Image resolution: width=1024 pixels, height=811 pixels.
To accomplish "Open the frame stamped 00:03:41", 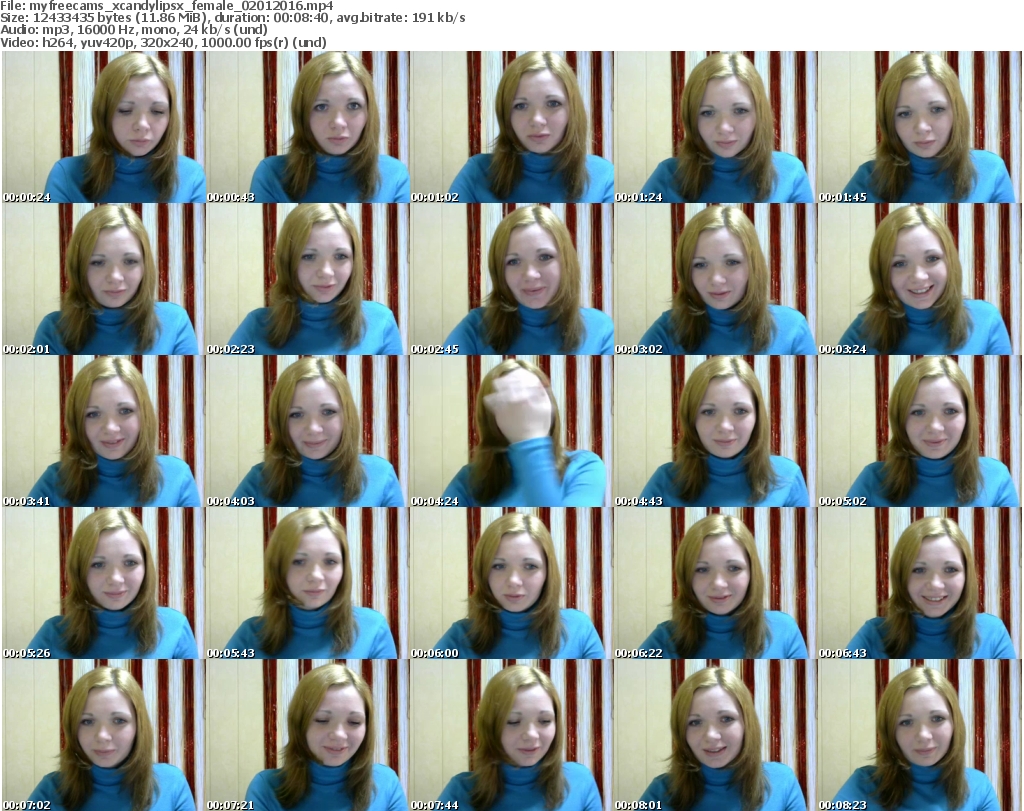I will 103,432.
